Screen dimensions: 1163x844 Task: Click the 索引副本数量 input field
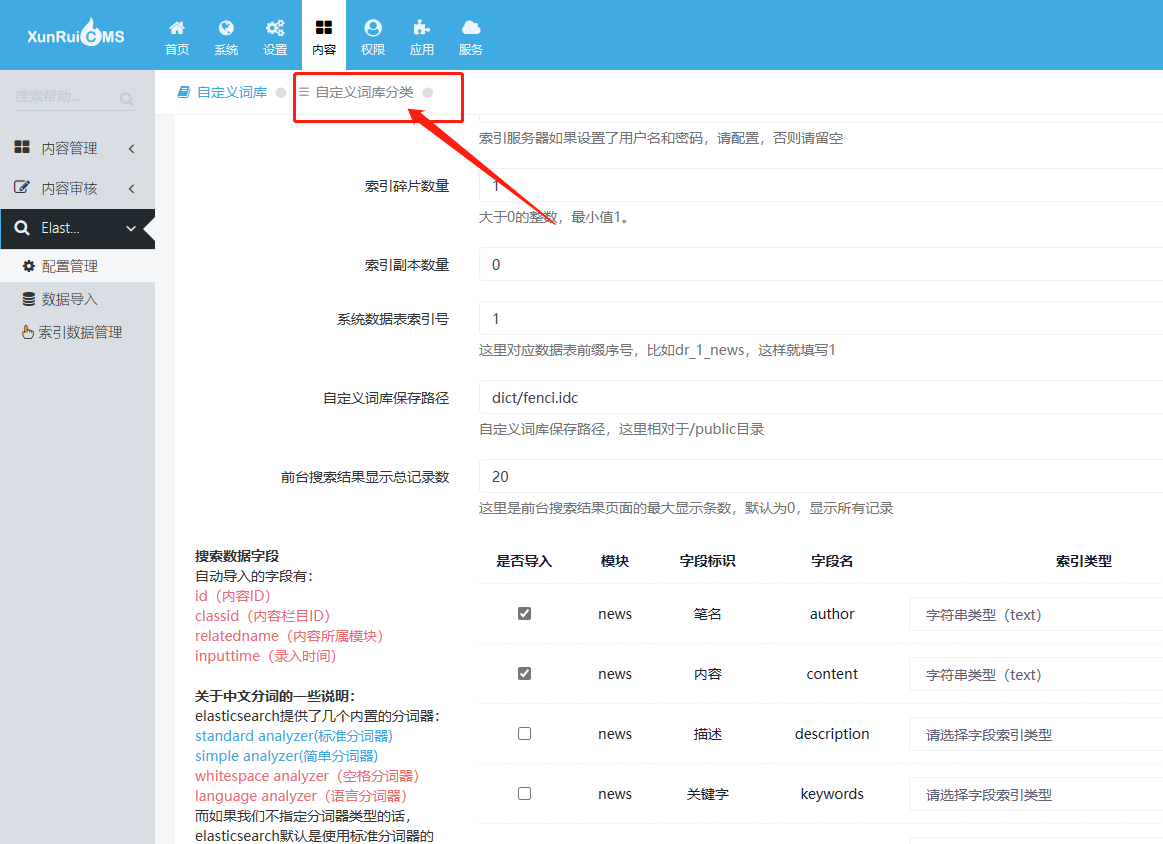point(820,265)
